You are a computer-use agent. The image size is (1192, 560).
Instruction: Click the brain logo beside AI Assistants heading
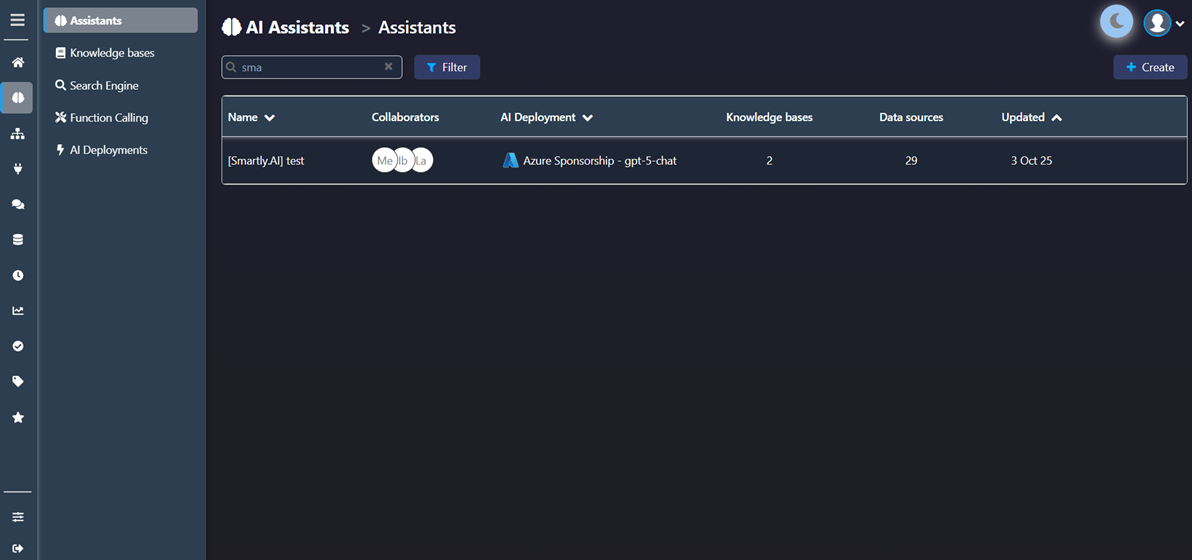pos(231,27)
